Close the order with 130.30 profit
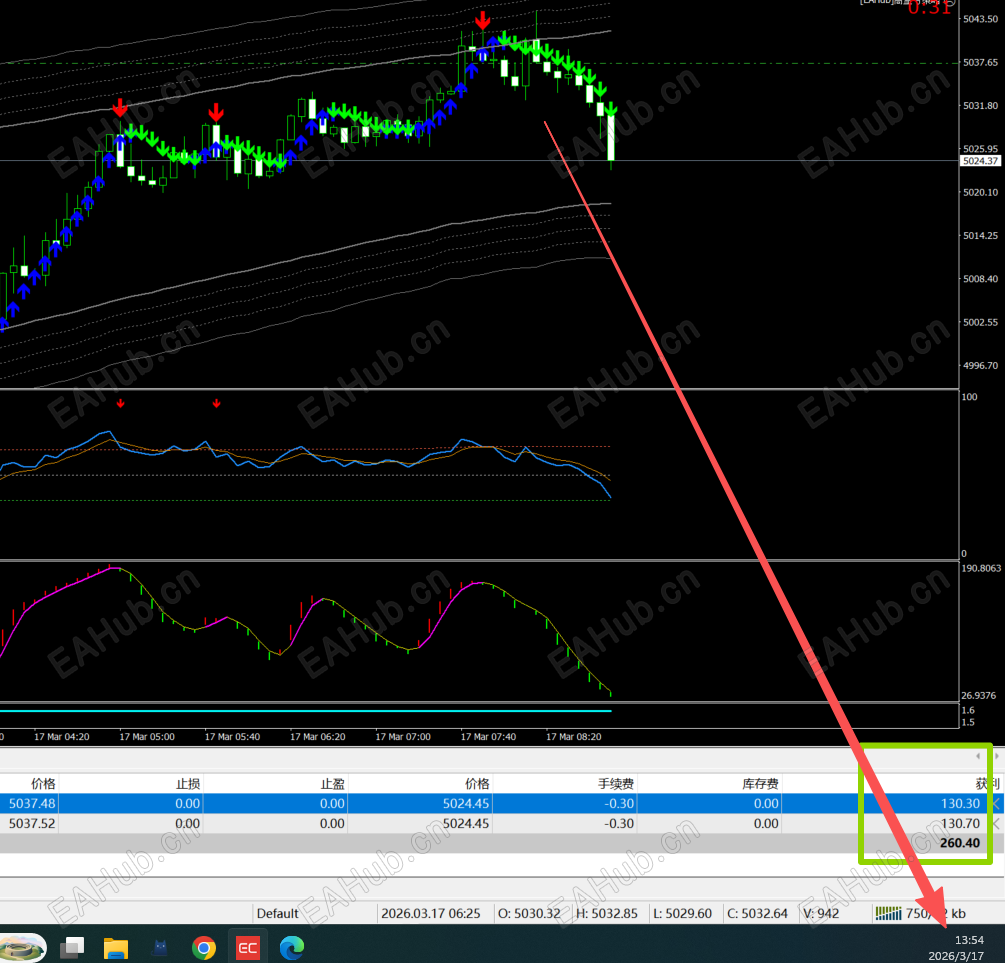Image resolution: width=1005 pixels, height=963 pixels. click(x=996, y=803)
